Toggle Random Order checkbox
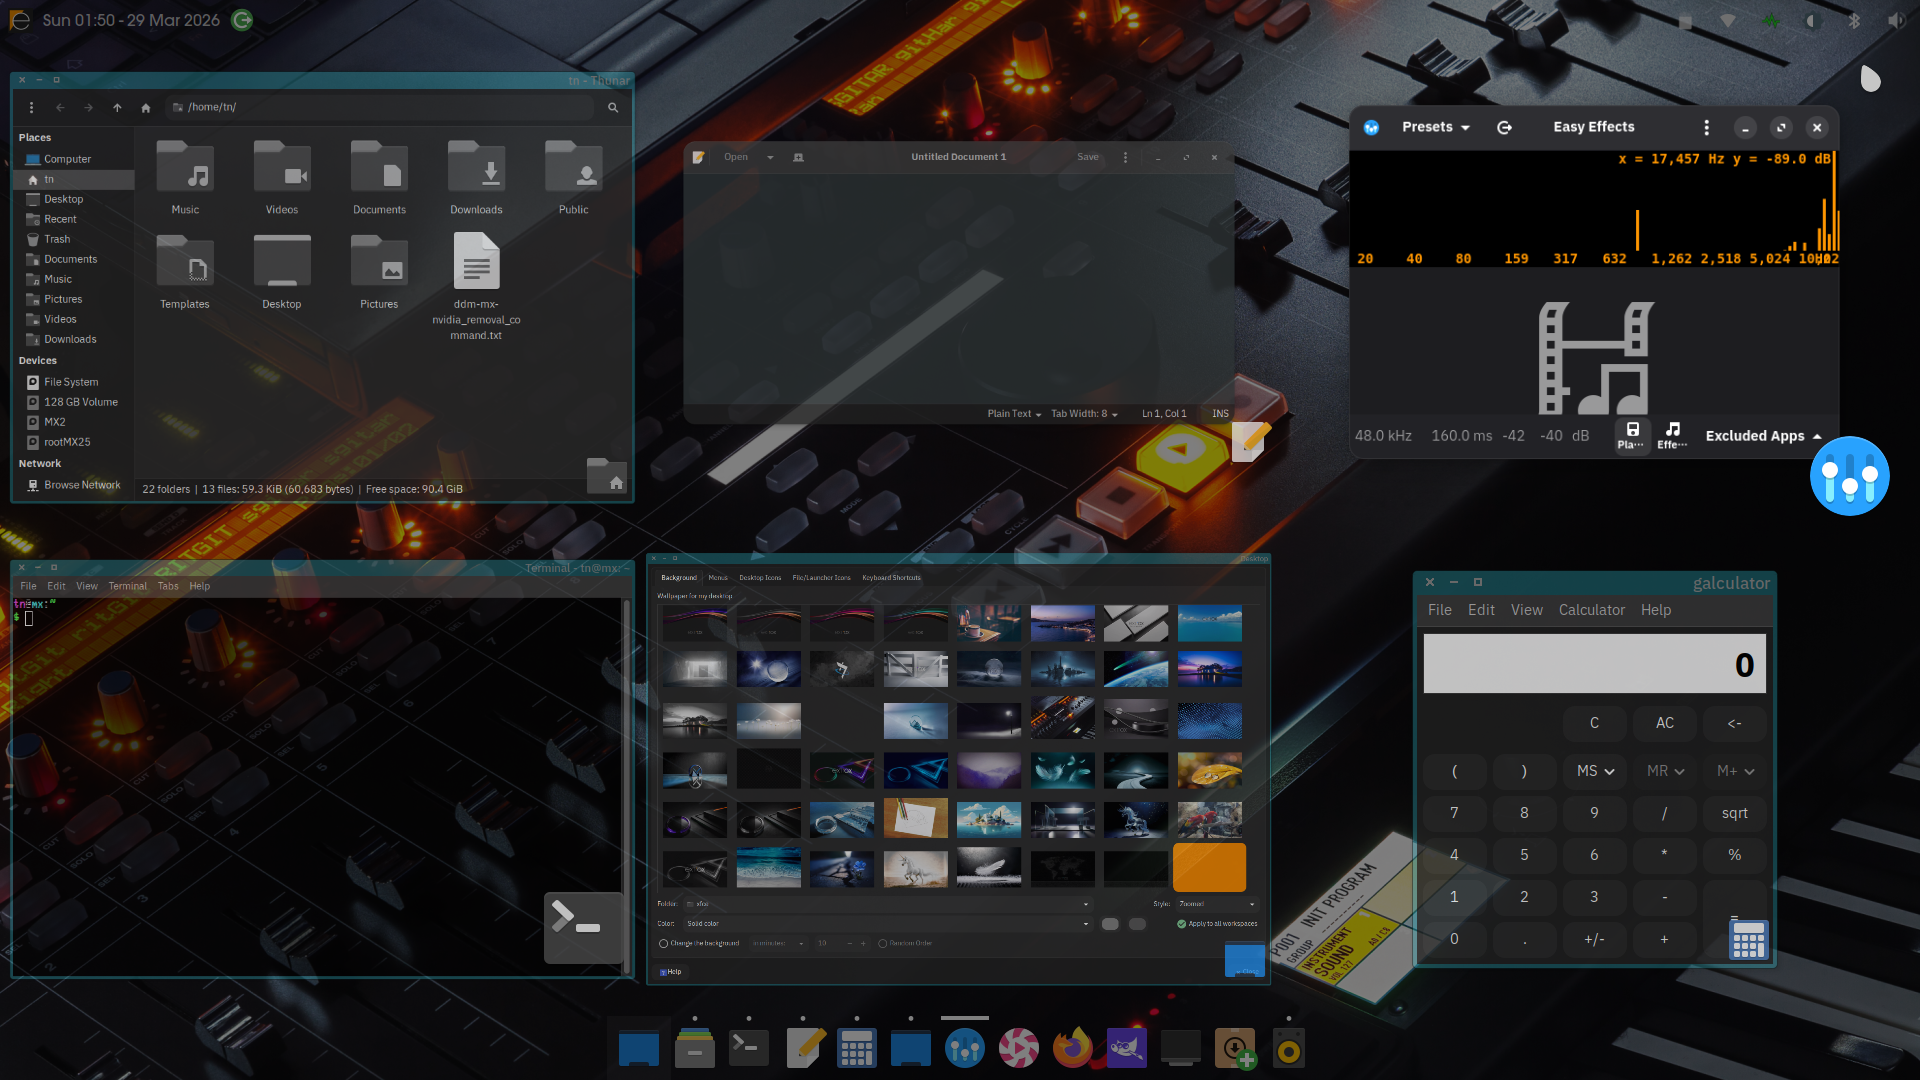This screenshot has width=1920, height=1080. 883,943
